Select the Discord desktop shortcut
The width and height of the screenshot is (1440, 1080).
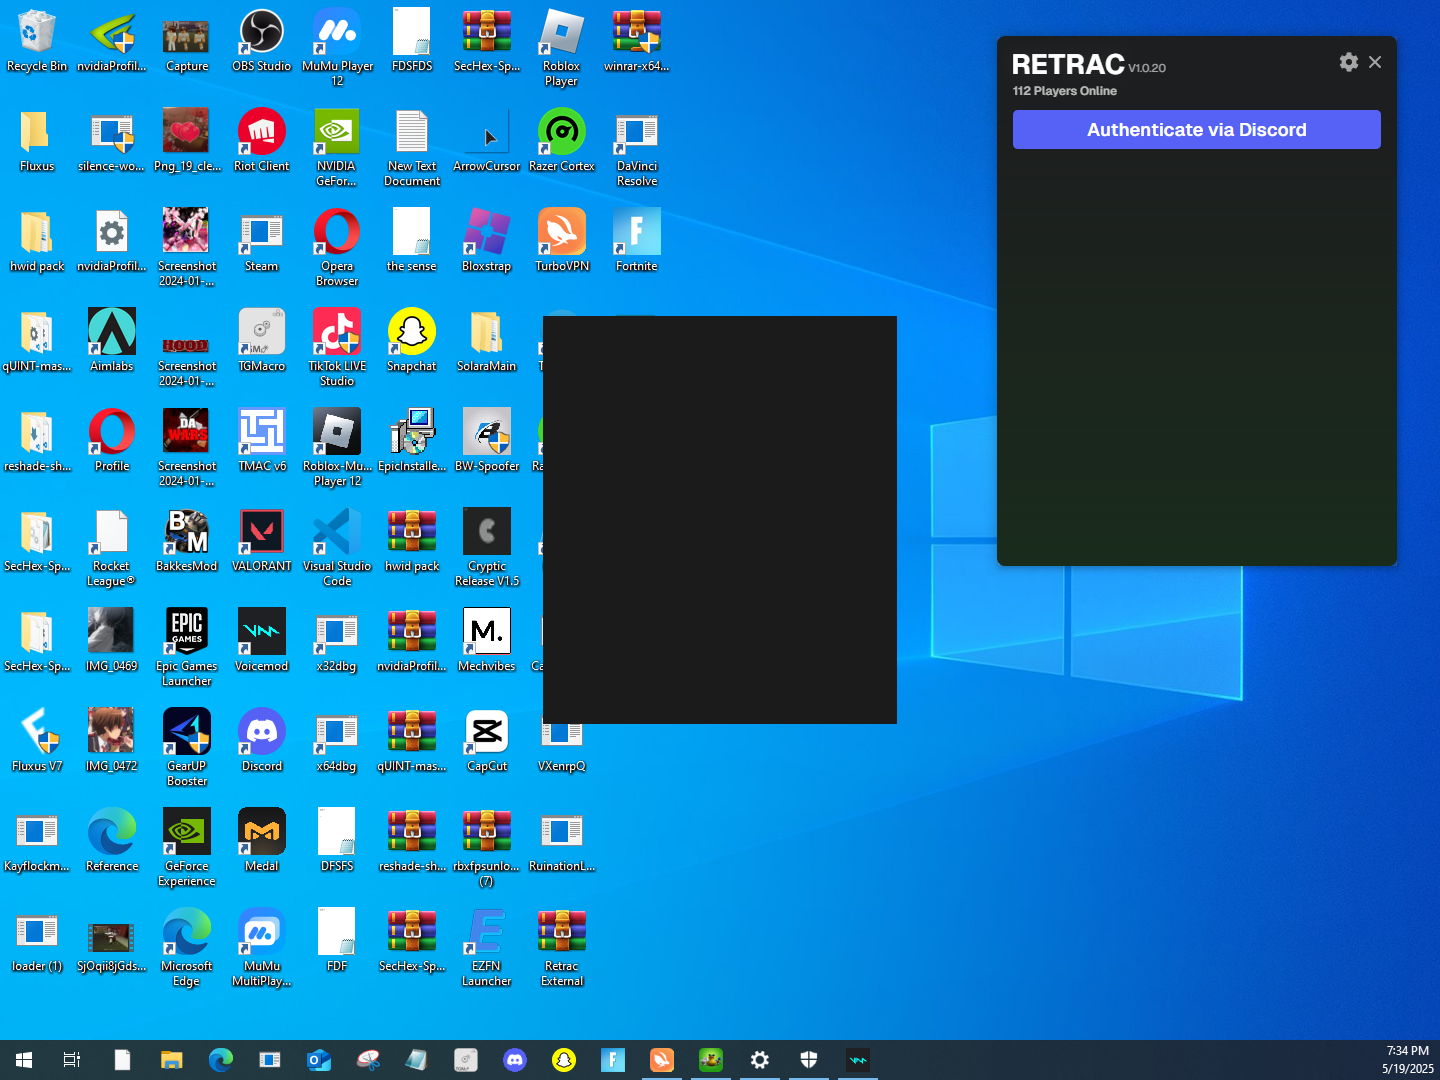(262, 741)
